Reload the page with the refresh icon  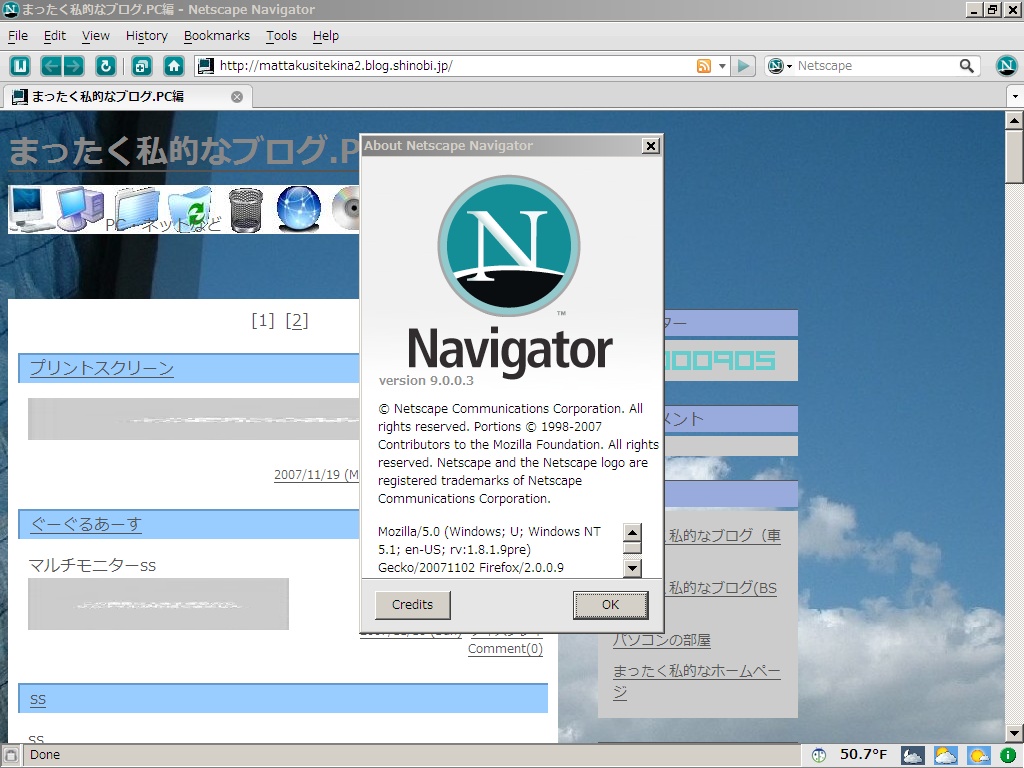(x=106, y=66)
